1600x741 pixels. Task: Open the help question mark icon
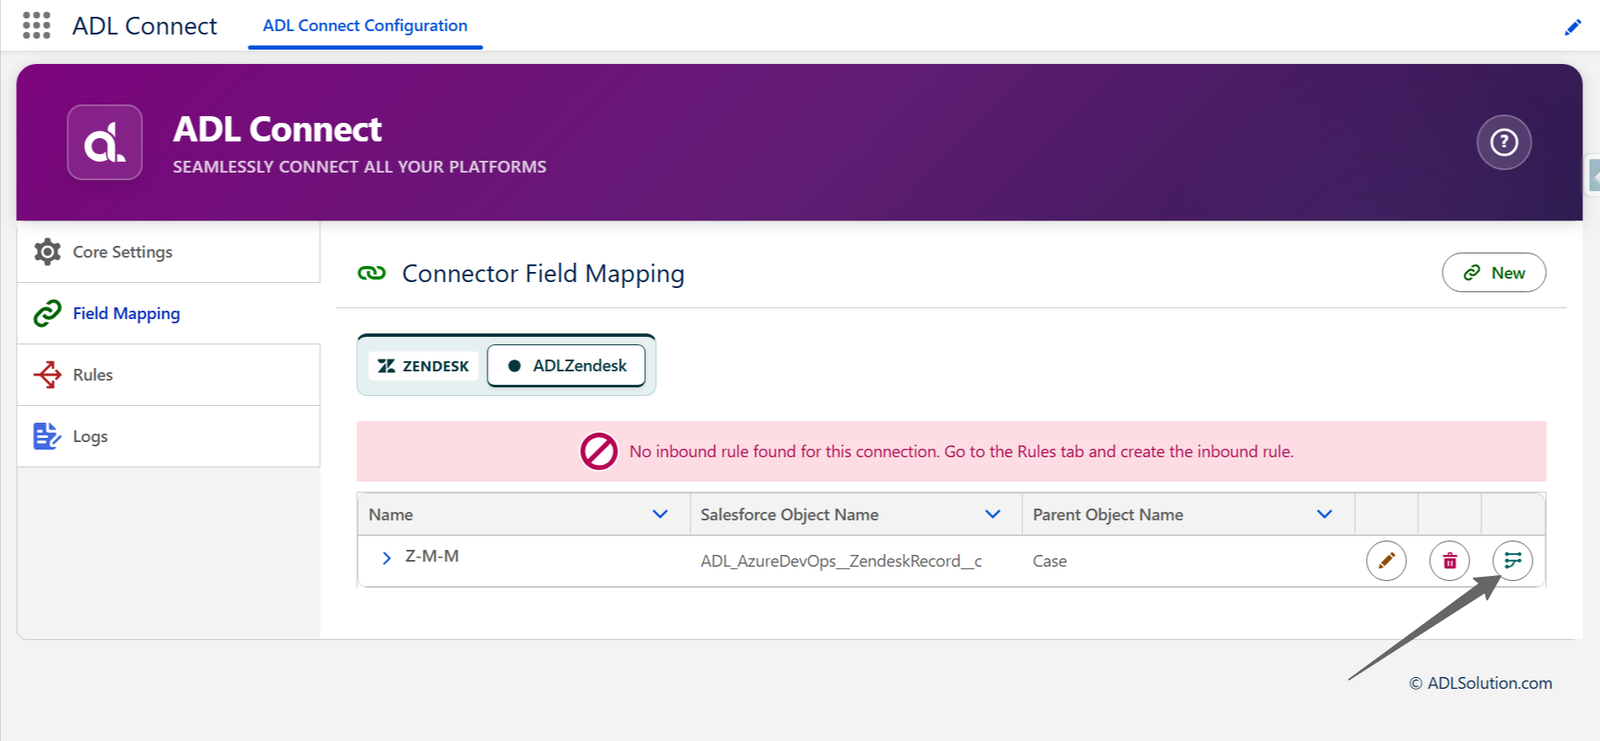(x=1504, y=143)
